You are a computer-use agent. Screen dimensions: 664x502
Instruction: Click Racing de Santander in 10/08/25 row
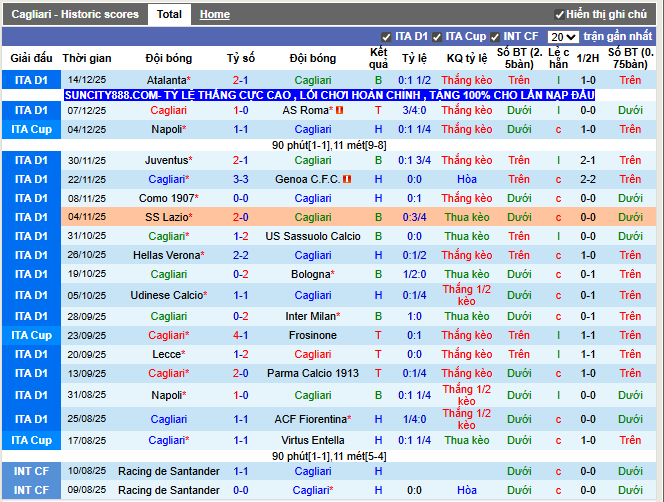(169, 471)
